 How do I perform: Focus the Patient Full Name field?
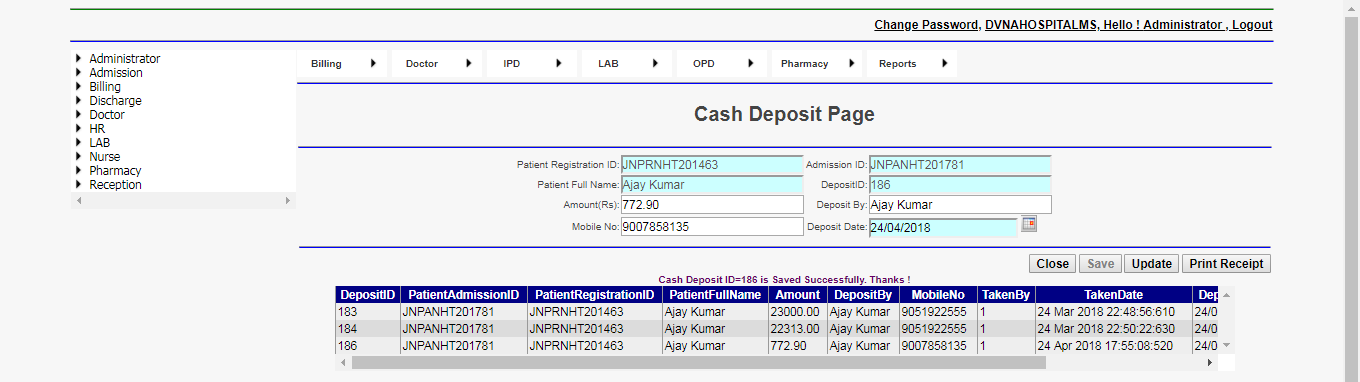pyautogui.click(x=712, y=185)
